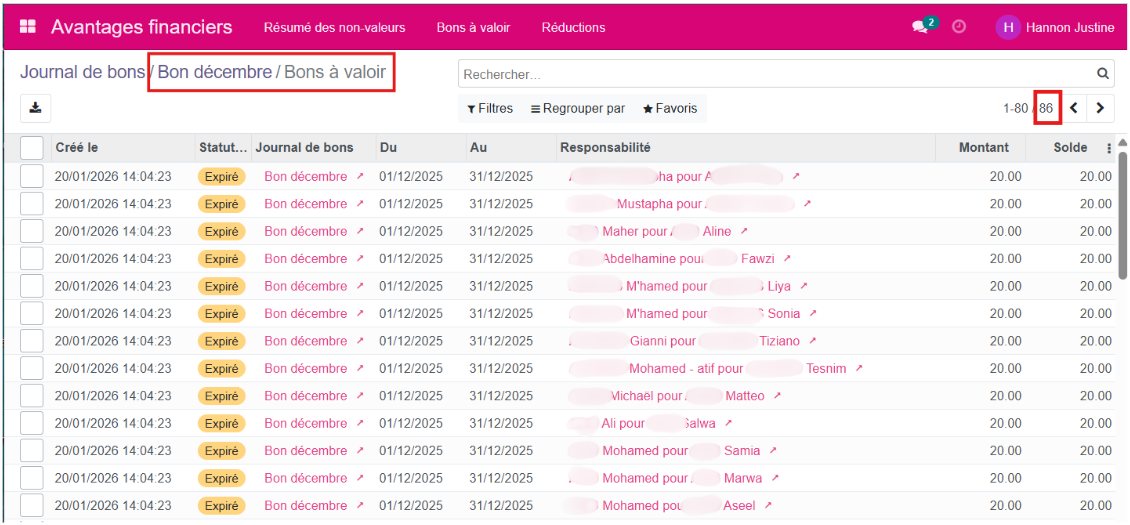Navigate to Journal de bons breadcrumb
Image resolution: width=1130 pixels, height=525 pixels.
point(82,72)
